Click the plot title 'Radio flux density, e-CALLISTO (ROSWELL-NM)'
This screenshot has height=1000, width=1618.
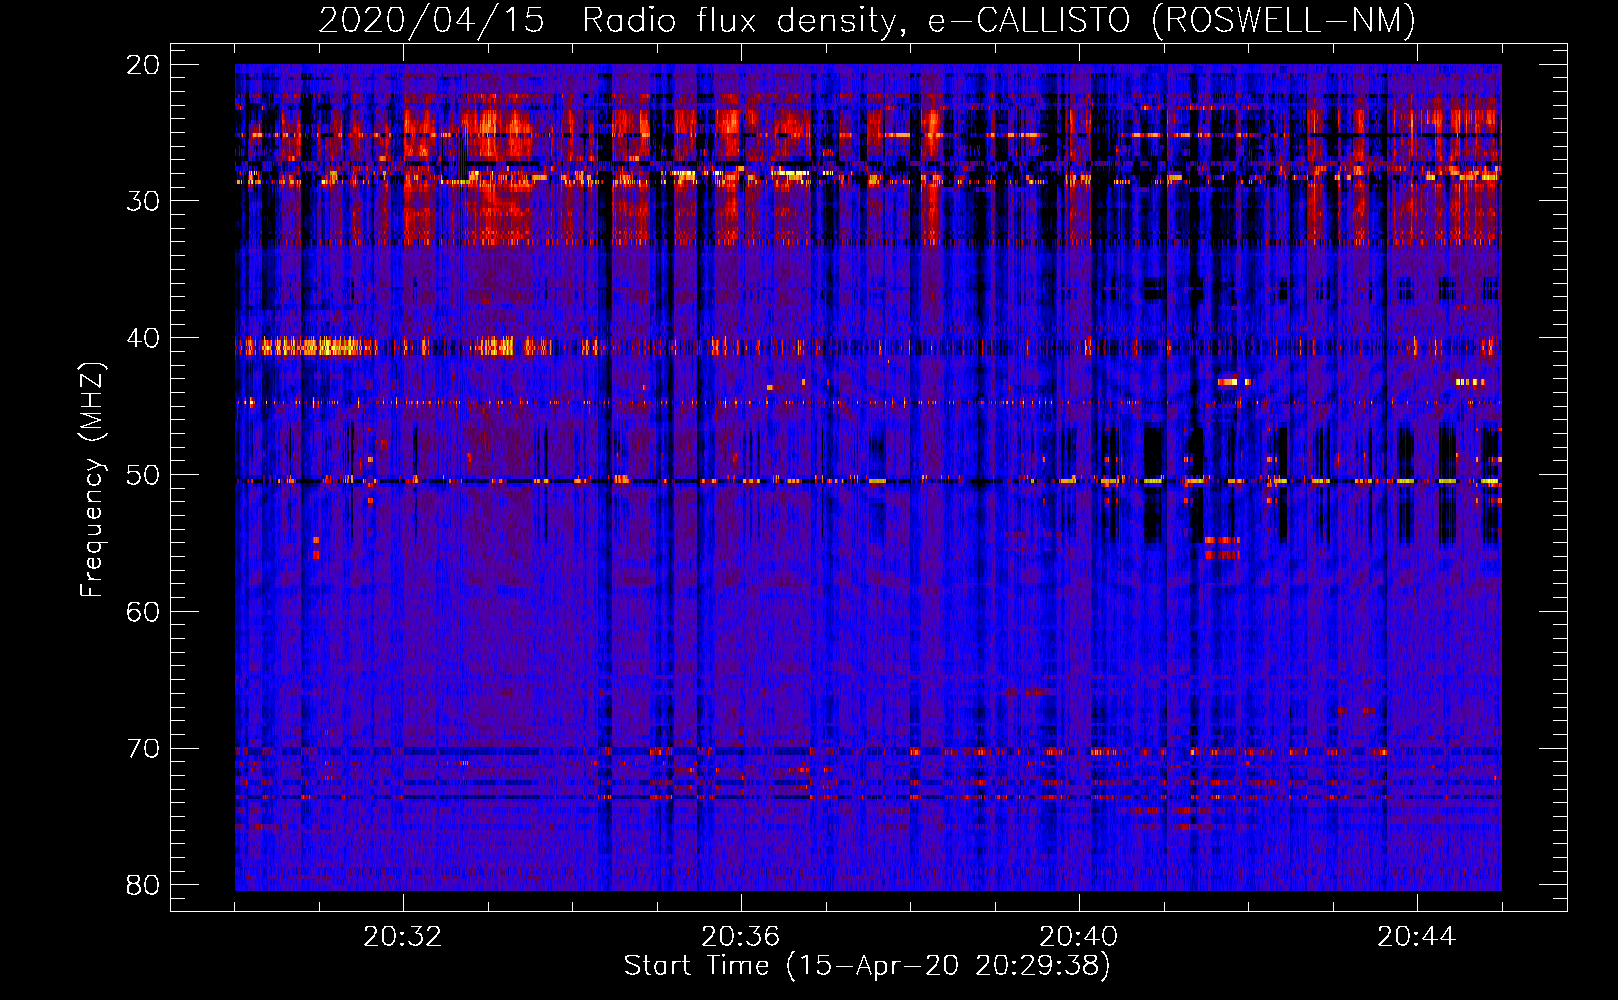tap(998, 21)
